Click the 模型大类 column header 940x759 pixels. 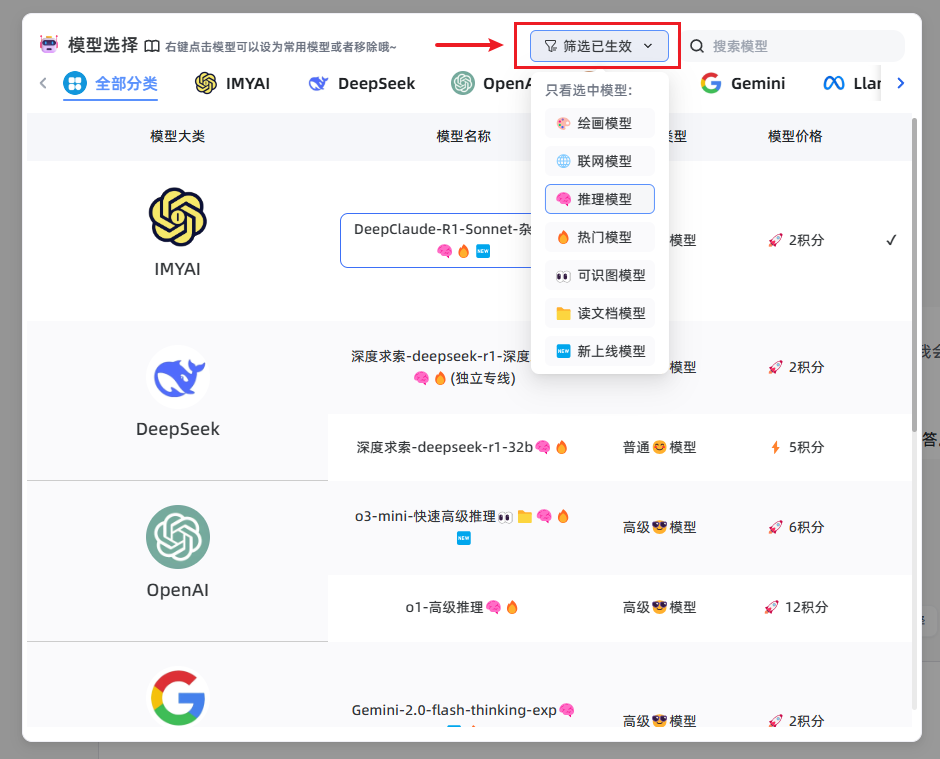click(x=177, y=136)
